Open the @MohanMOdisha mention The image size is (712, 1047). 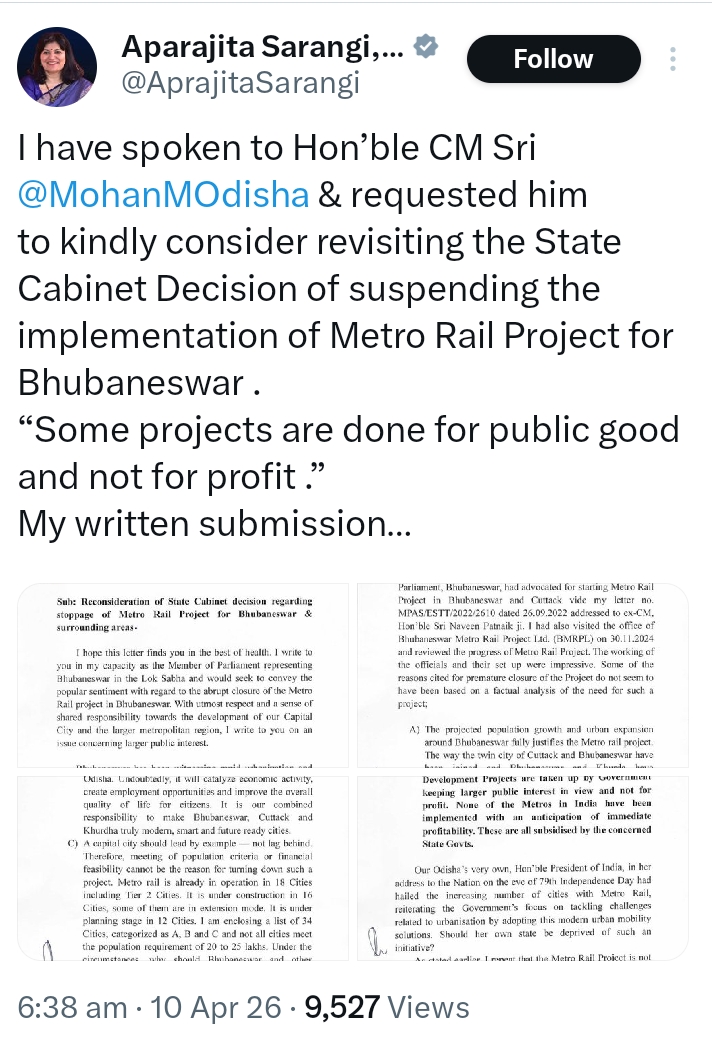point(163,194)
